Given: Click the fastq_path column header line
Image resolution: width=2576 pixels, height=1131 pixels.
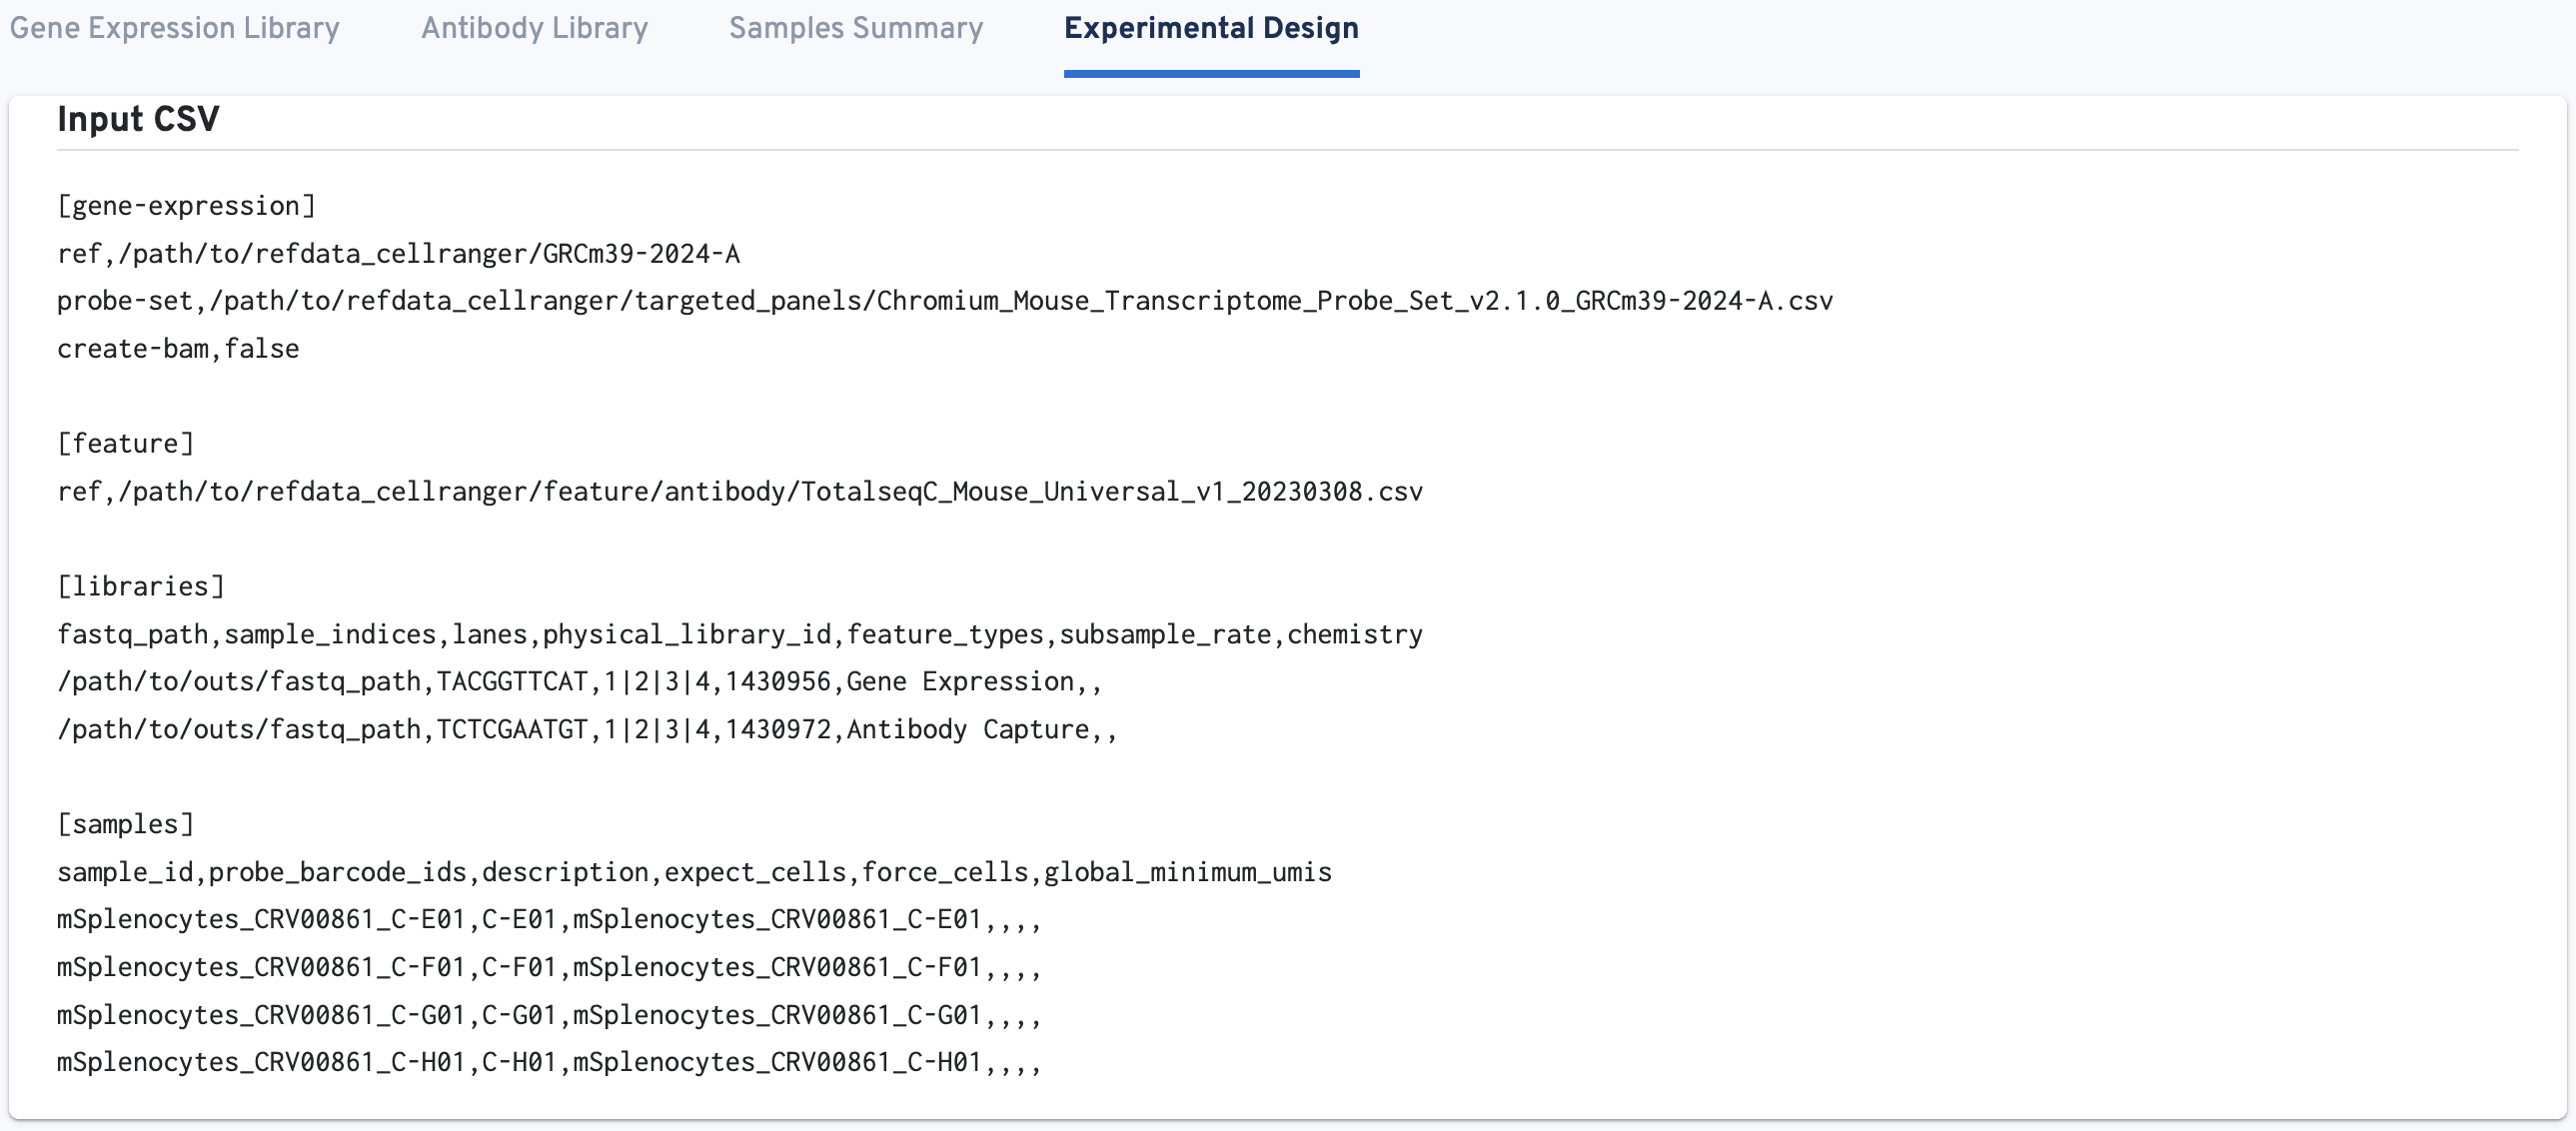Looking at the screenshot, I should [x=739, y=635].
